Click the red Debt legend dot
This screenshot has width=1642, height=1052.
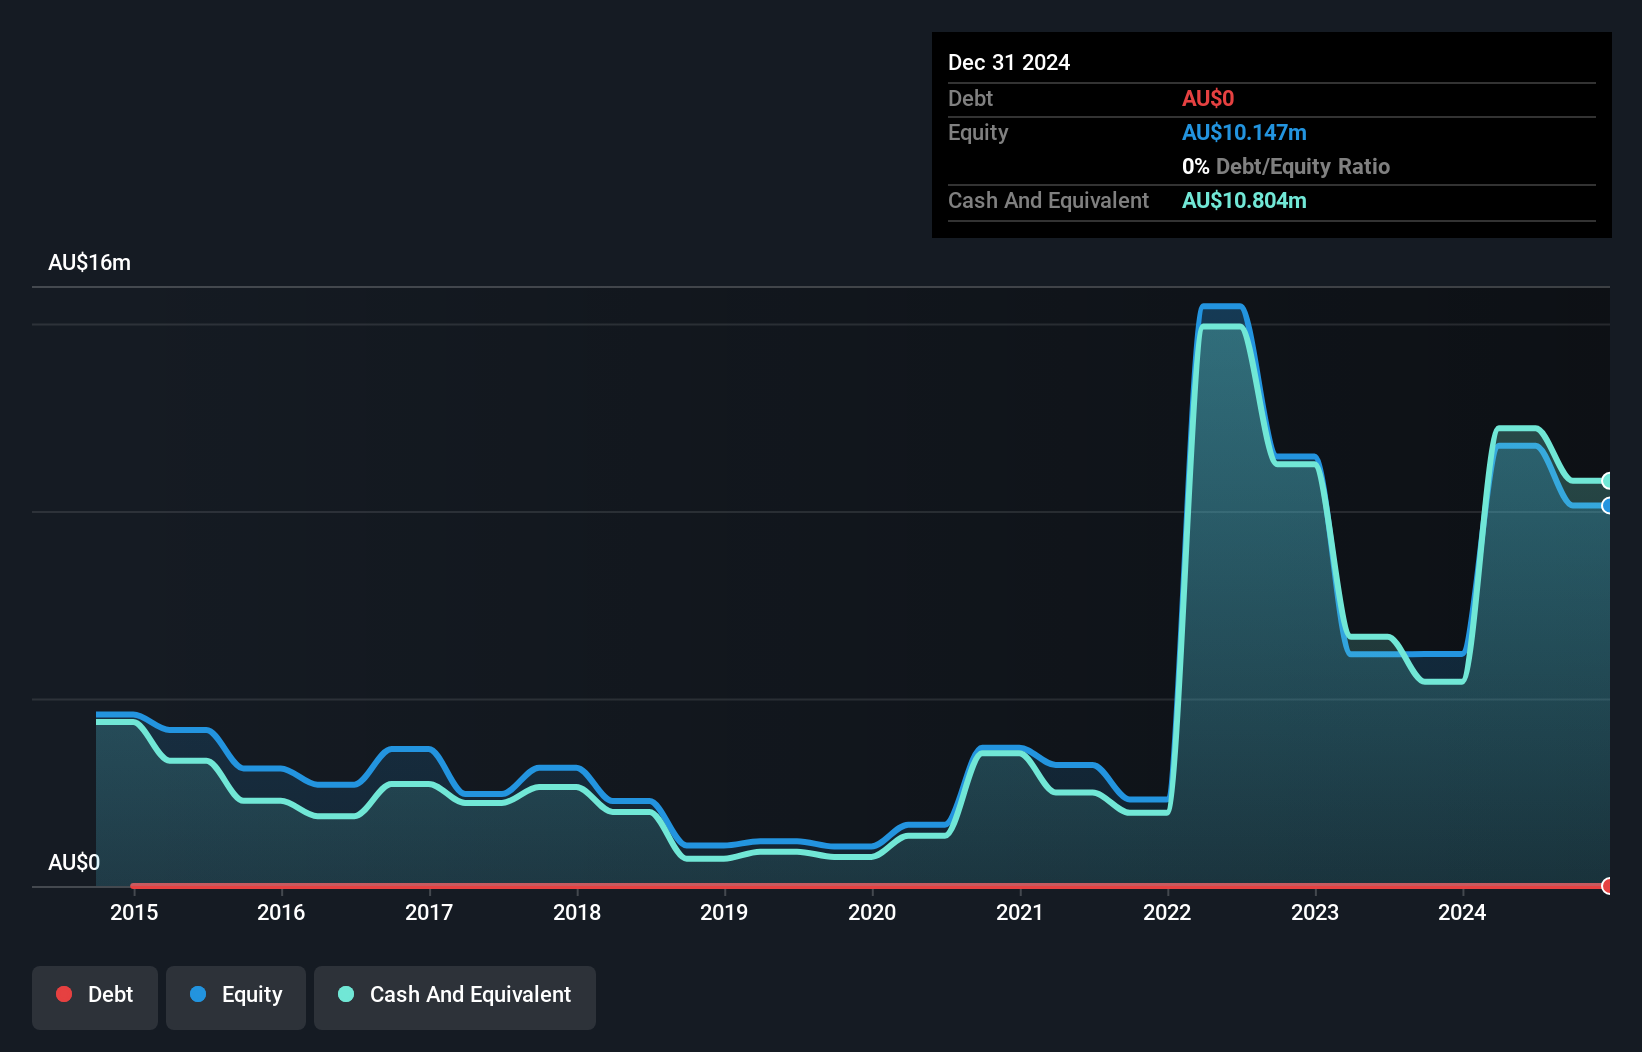pos(64,994)
